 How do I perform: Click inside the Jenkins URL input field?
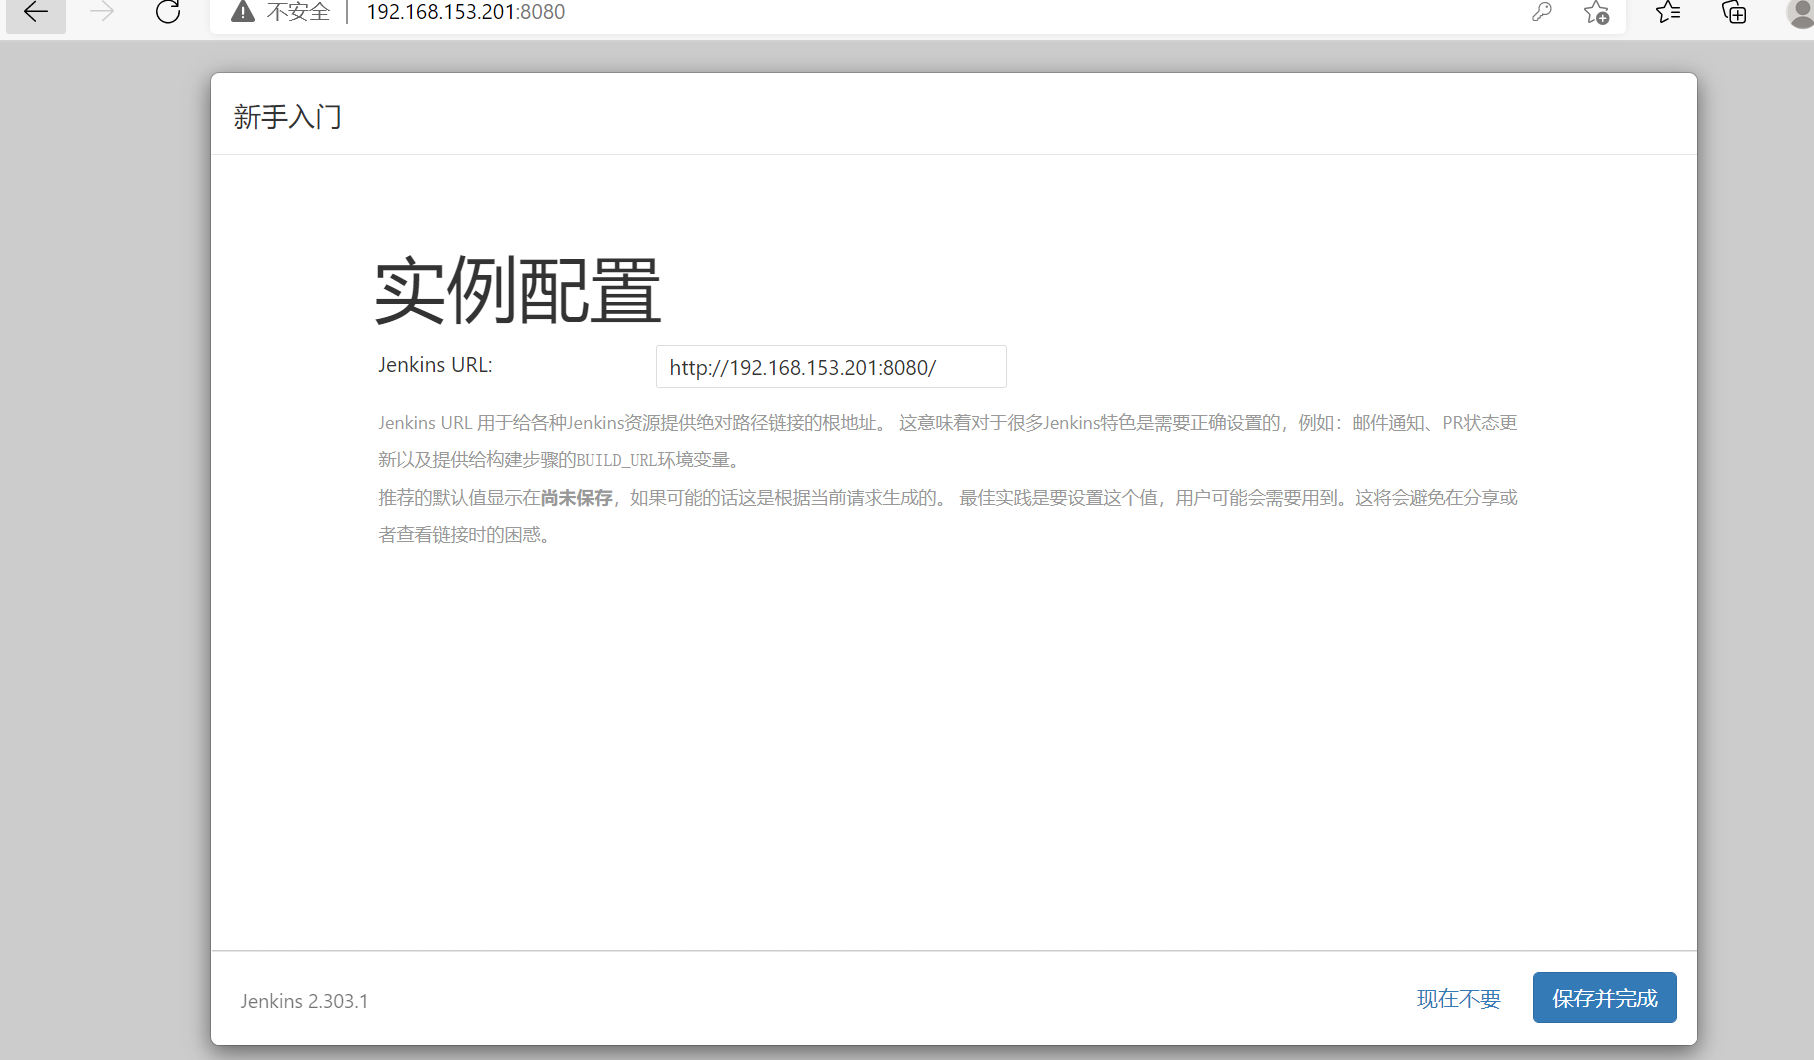click(830, 366)
